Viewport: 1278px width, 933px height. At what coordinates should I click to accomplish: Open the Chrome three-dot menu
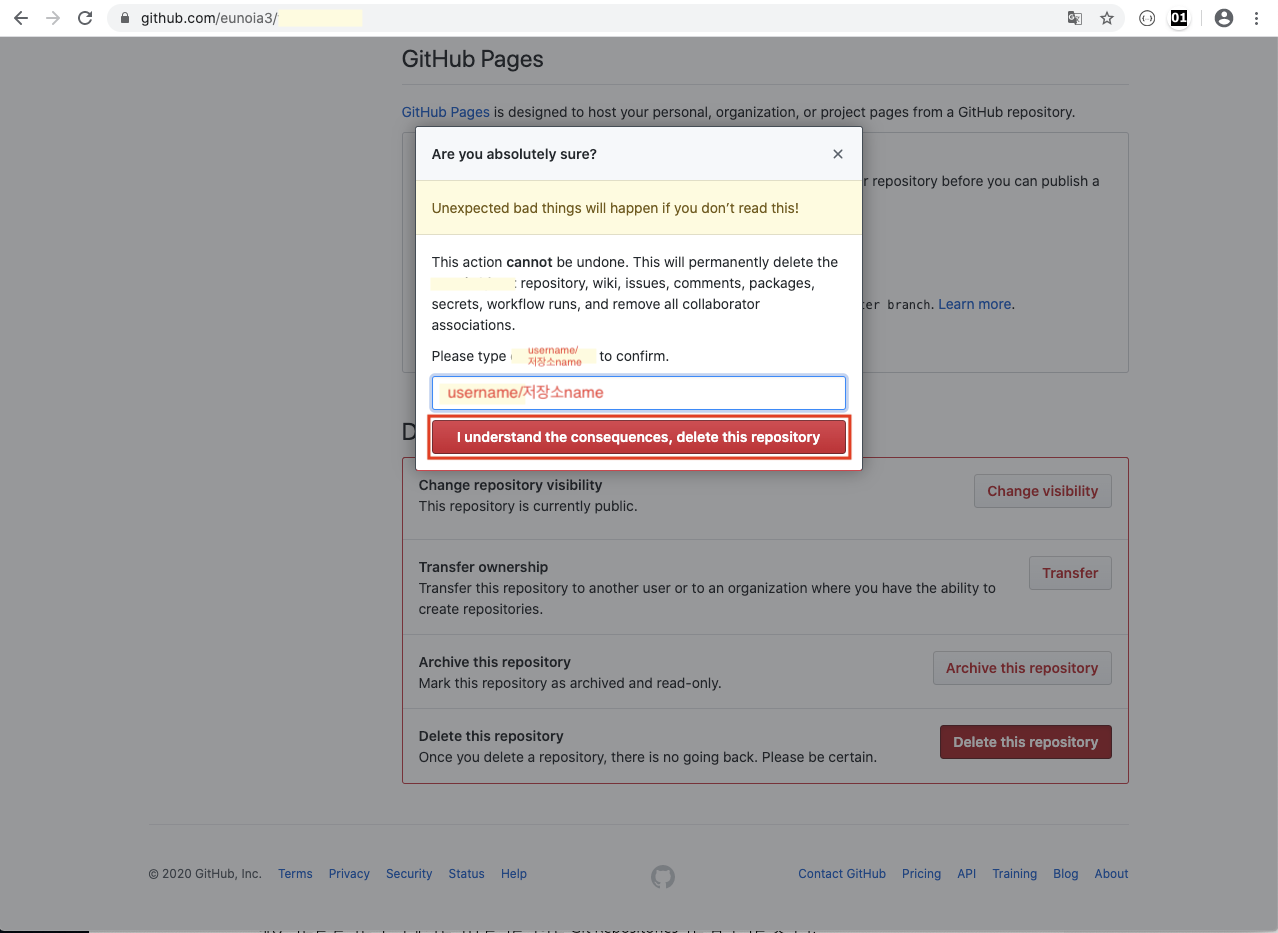pos(1256,18)
